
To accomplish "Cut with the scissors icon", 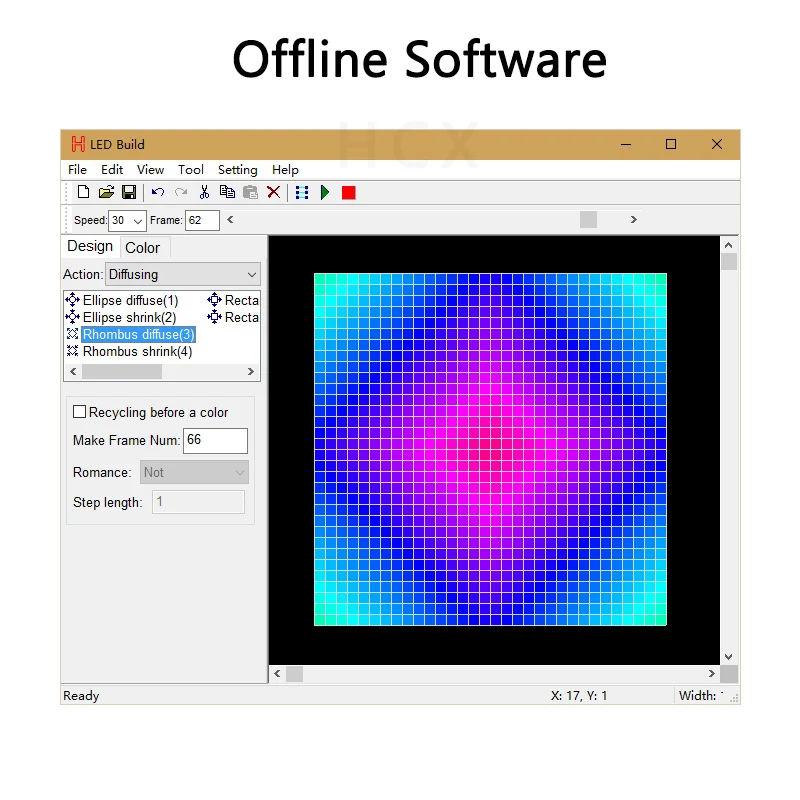I will click(205, 192).
